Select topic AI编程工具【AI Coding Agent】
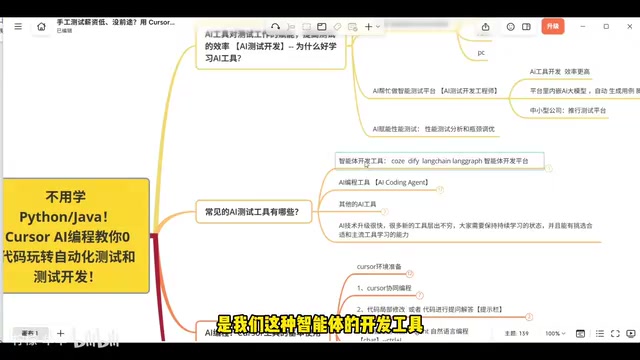The image size is (640, 360). click(x=383, y=182)
